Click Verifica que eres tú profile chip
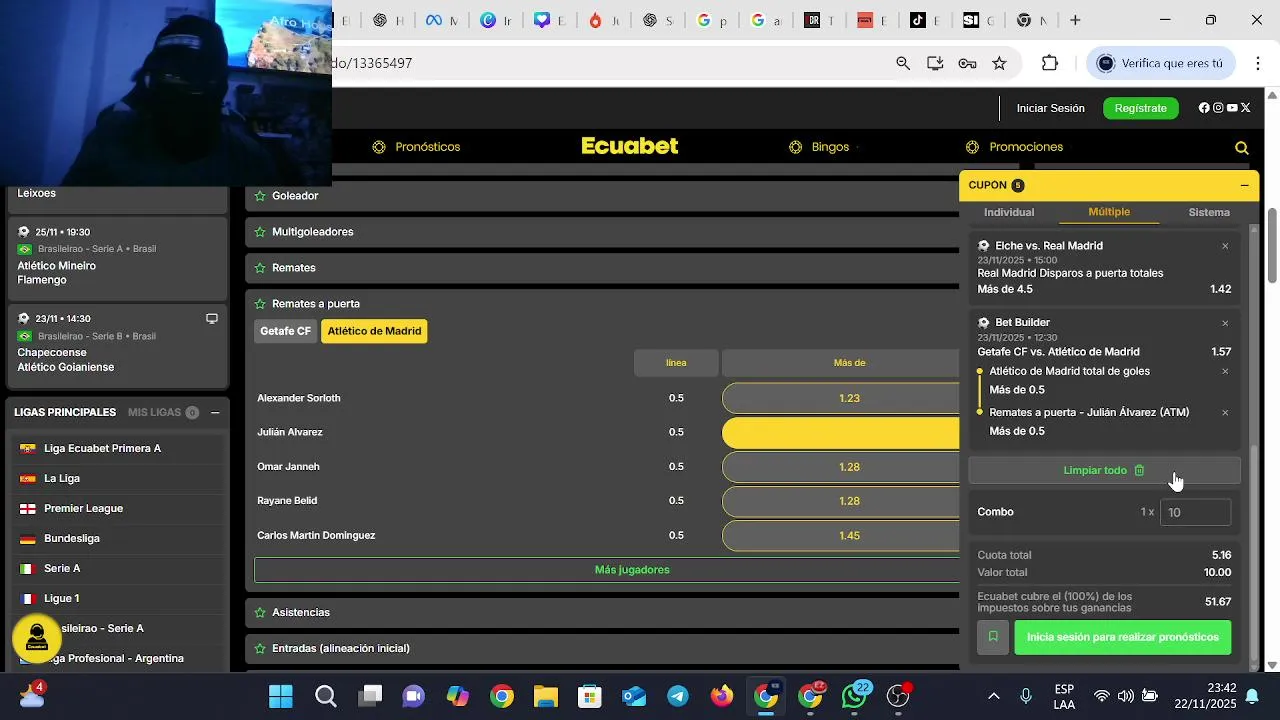 click(1163, 63)
